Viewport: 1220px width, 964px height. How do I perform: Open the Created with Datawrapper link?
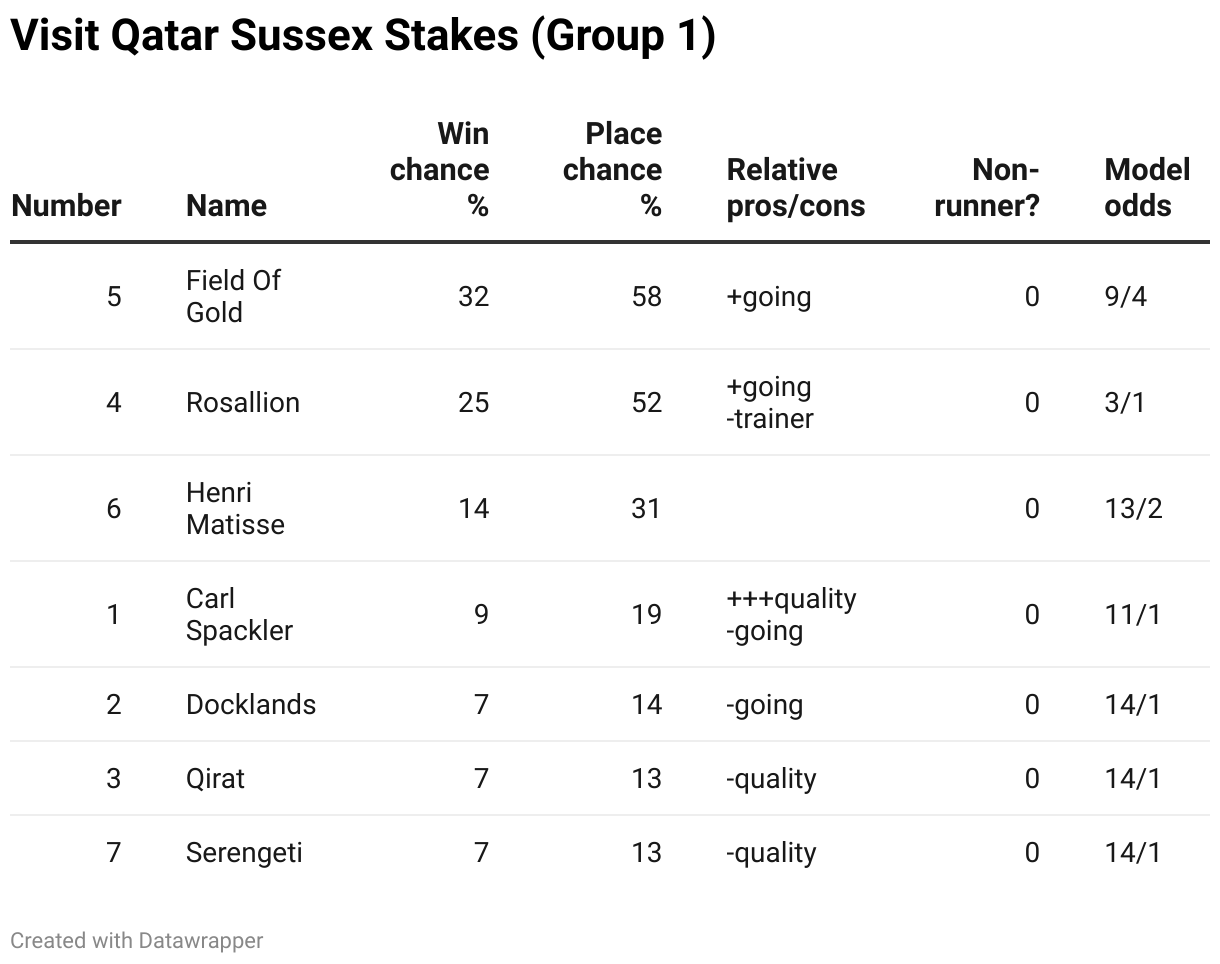(x=137, y=941)
